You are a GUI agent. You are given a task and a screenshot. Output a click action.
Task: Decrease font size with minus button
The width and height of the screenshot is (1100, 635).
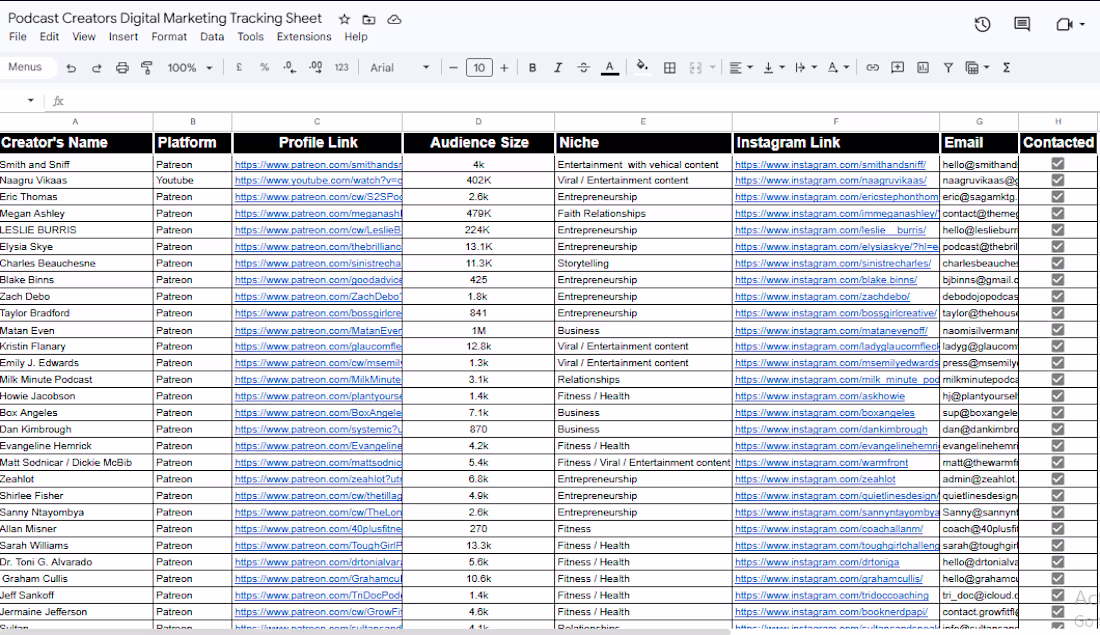click(x=453, y=68)
